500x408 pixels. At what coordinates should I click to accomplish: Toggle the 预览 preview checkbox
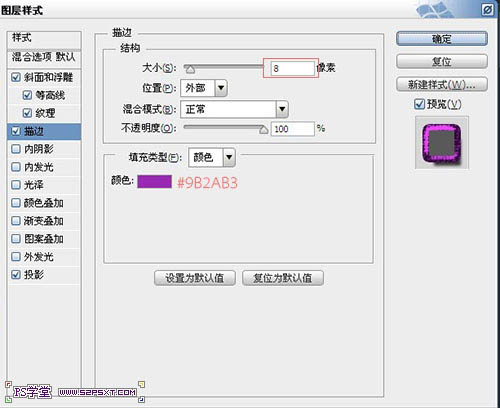419,104
